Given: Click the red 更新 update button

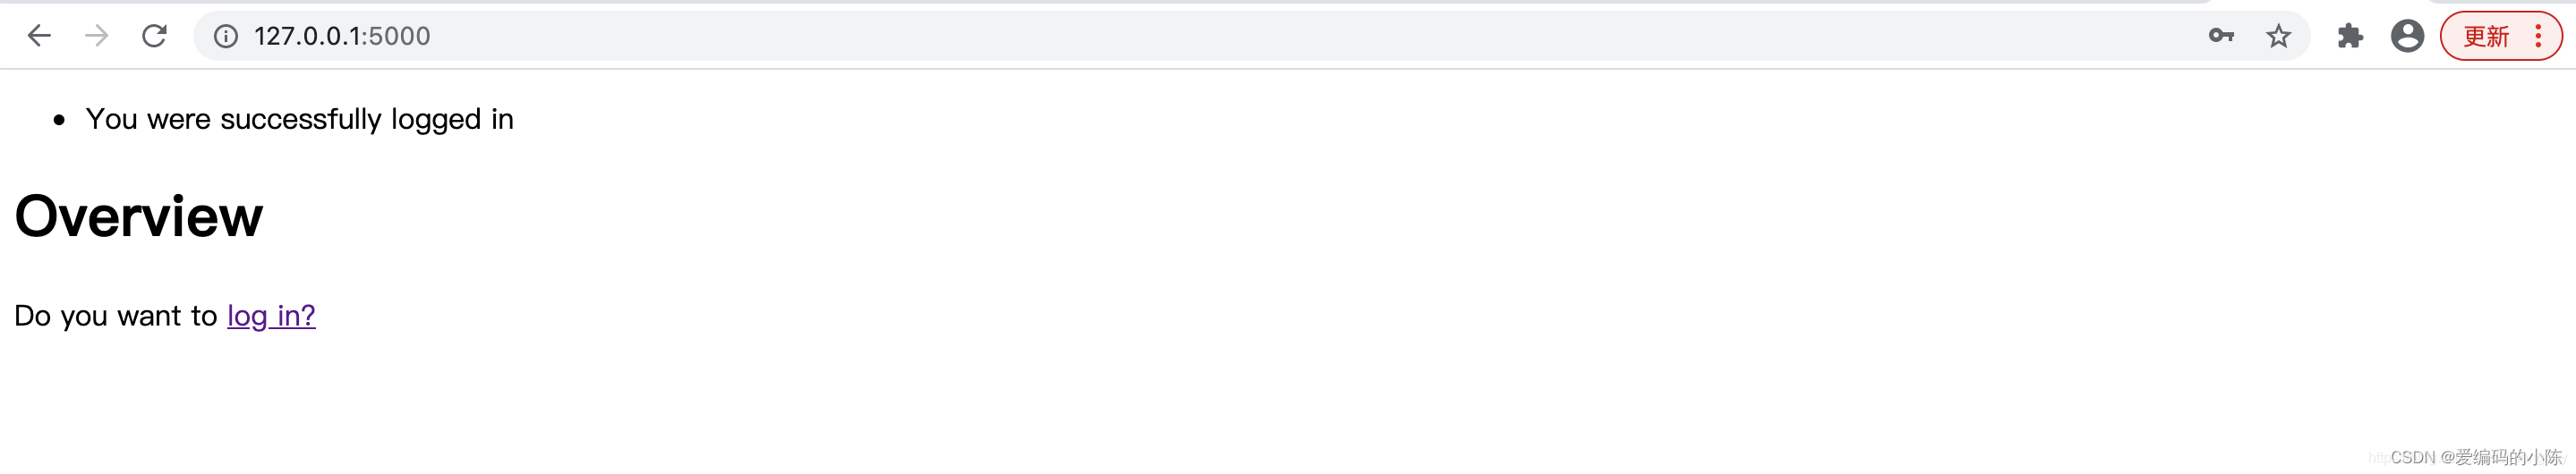Looking at the screenshot, I should tap(2486, 36).
